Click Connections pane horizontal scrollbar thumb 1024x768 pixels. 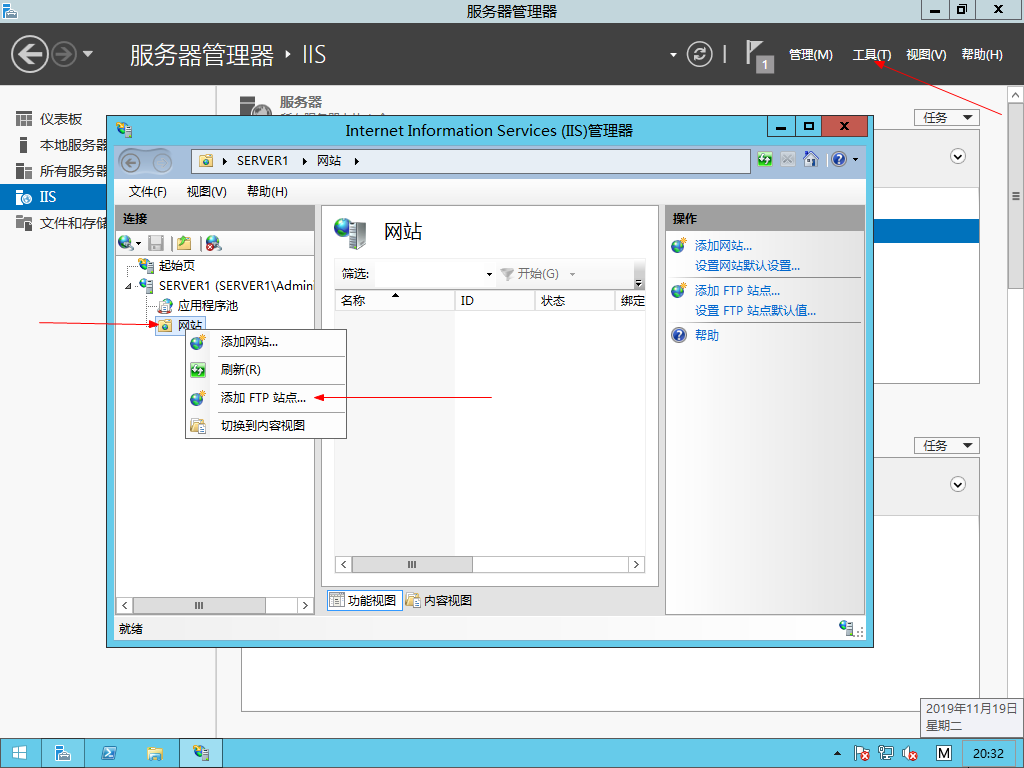(x=199, y=605)
